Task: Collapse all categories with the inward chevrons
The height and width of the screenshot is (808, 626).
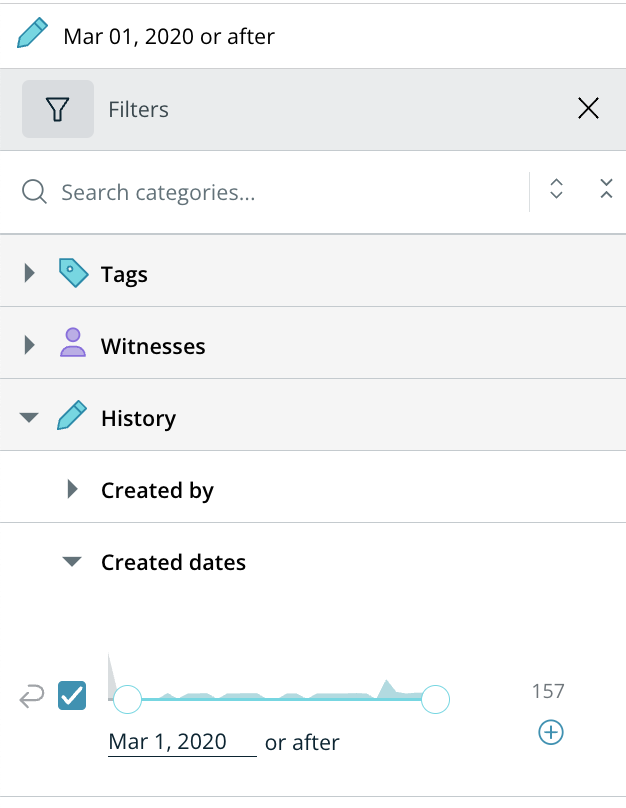Action: 605,189
